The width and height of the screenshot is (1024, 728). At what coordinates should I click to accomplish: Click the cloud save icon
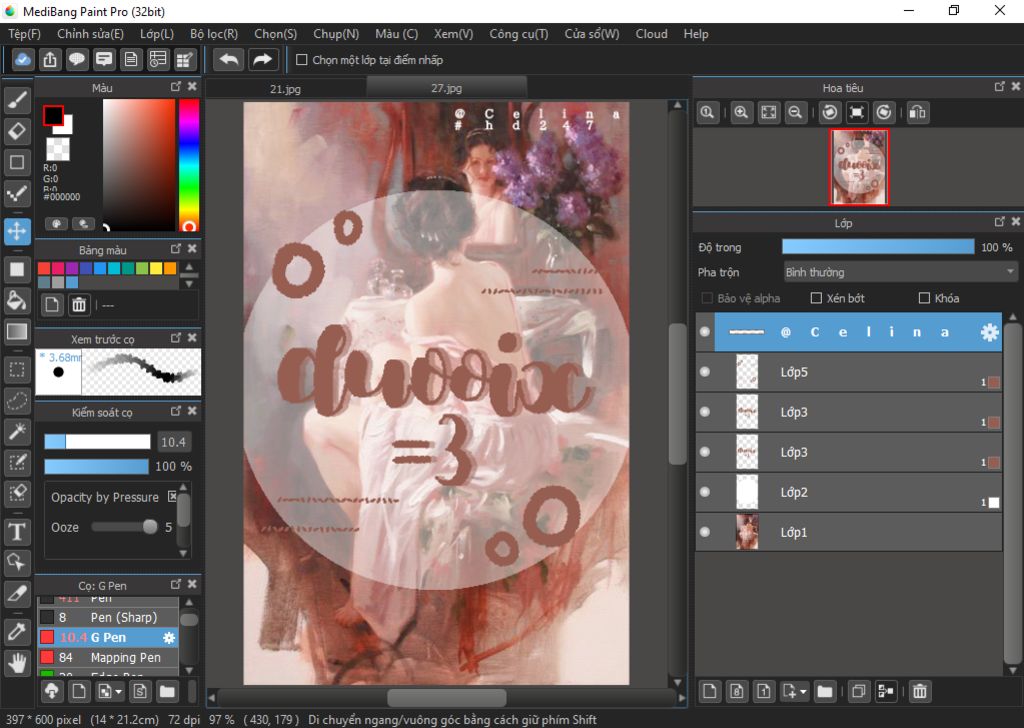click(23, 60)
